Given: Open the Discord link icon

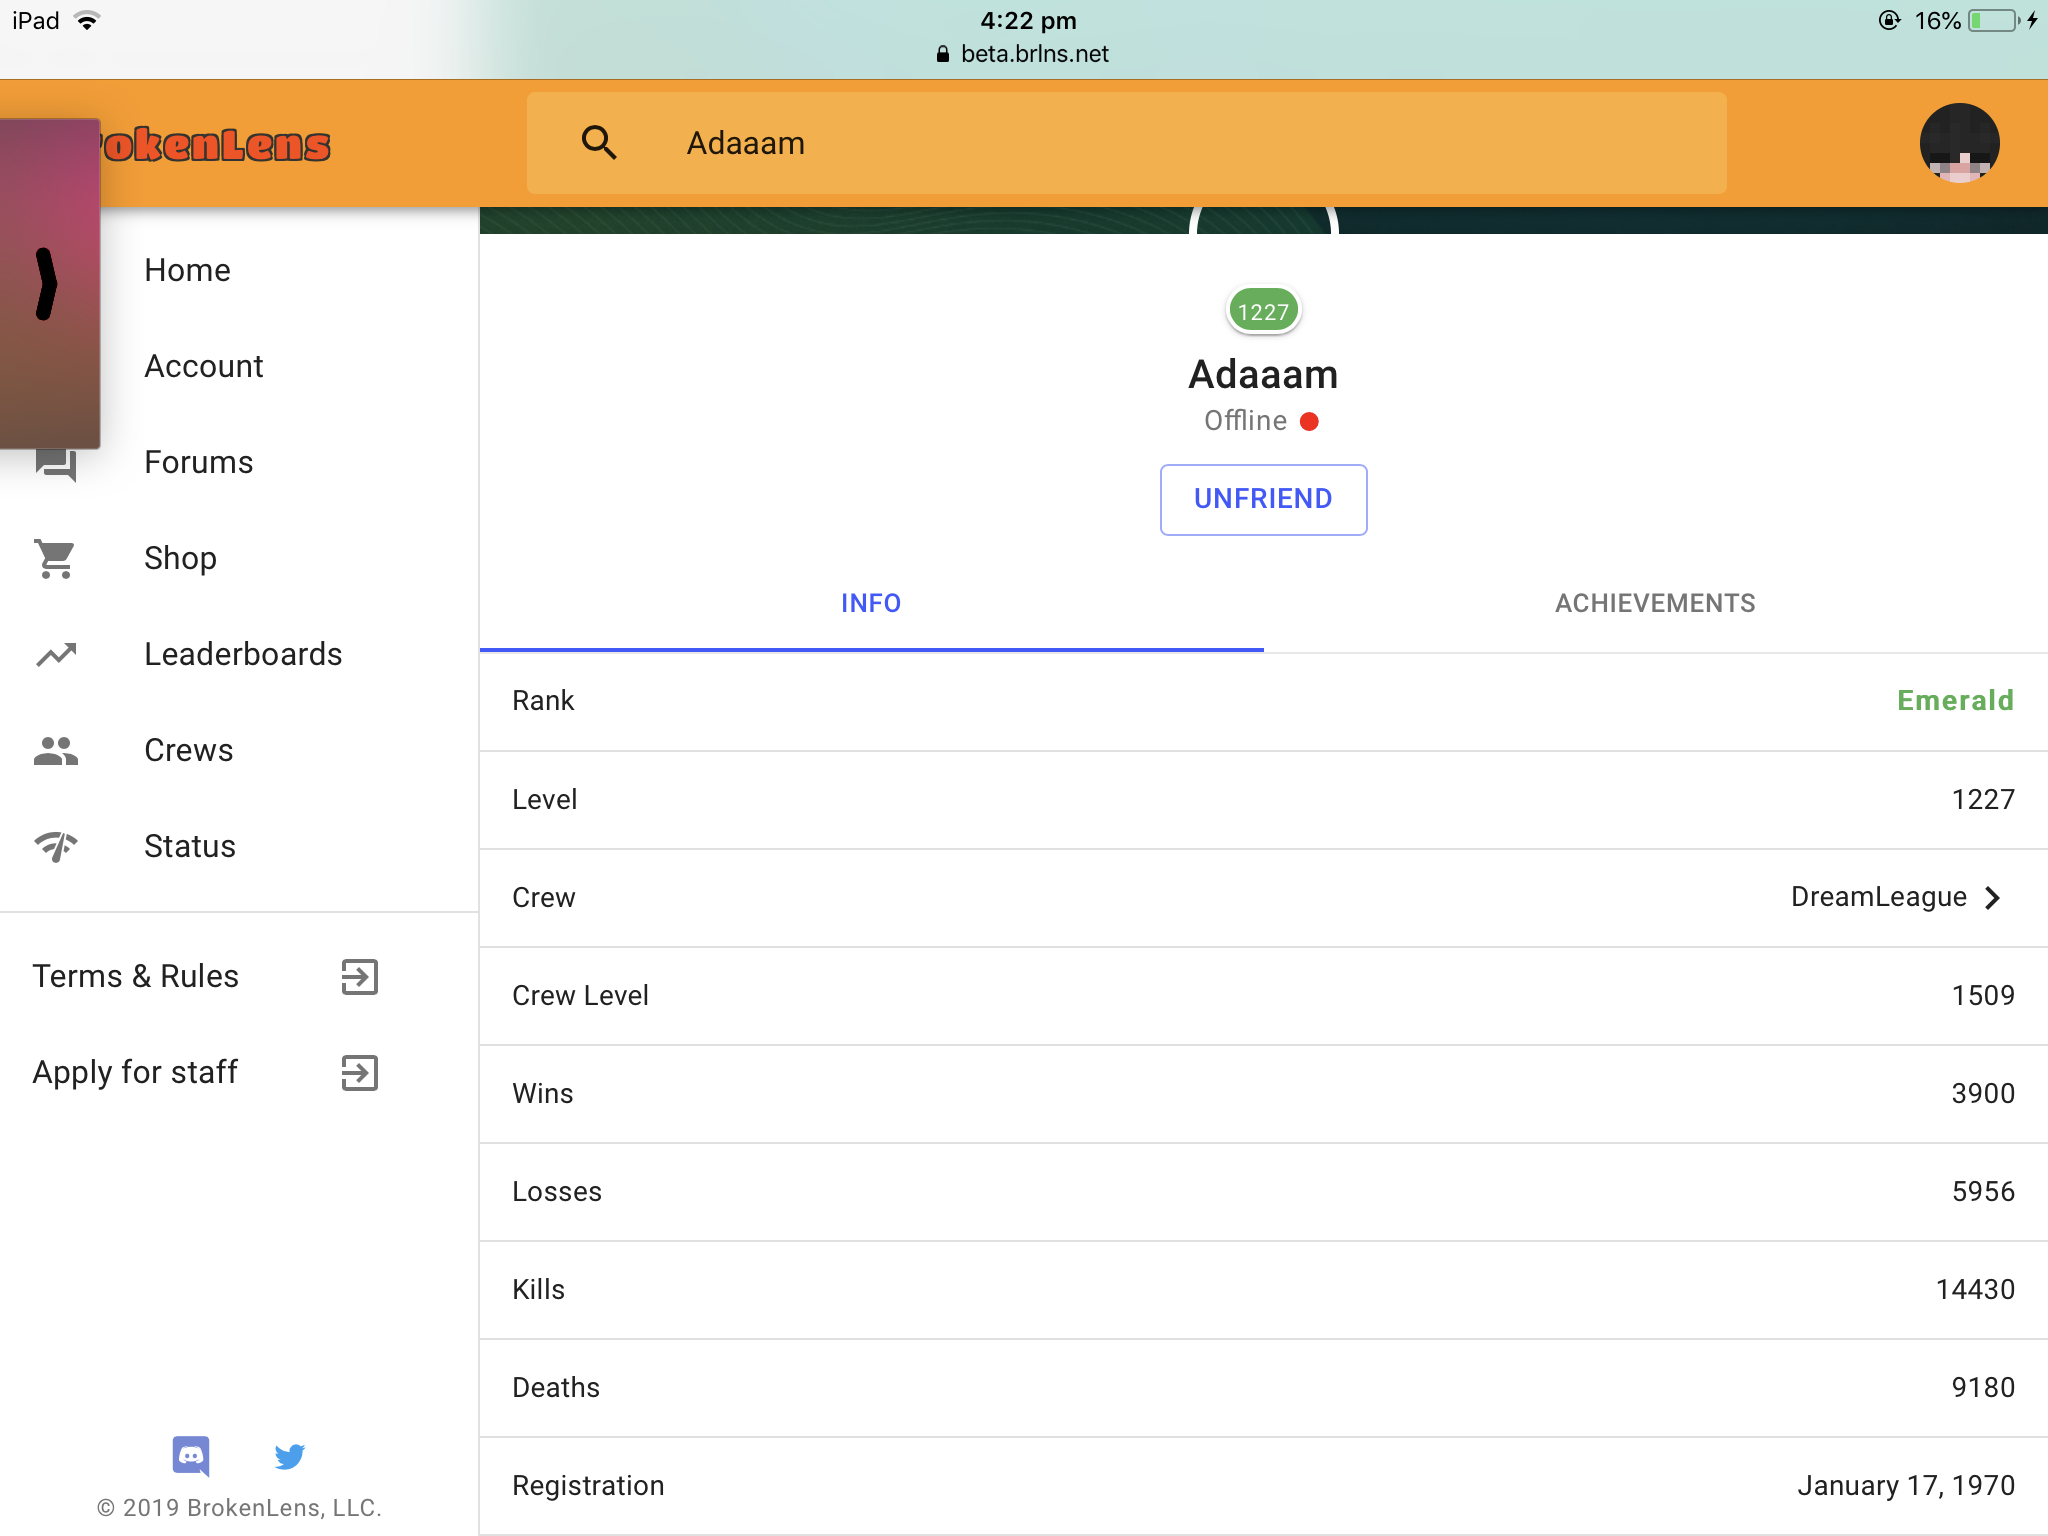Looking at the screenshot, I should pos(191,1456).
